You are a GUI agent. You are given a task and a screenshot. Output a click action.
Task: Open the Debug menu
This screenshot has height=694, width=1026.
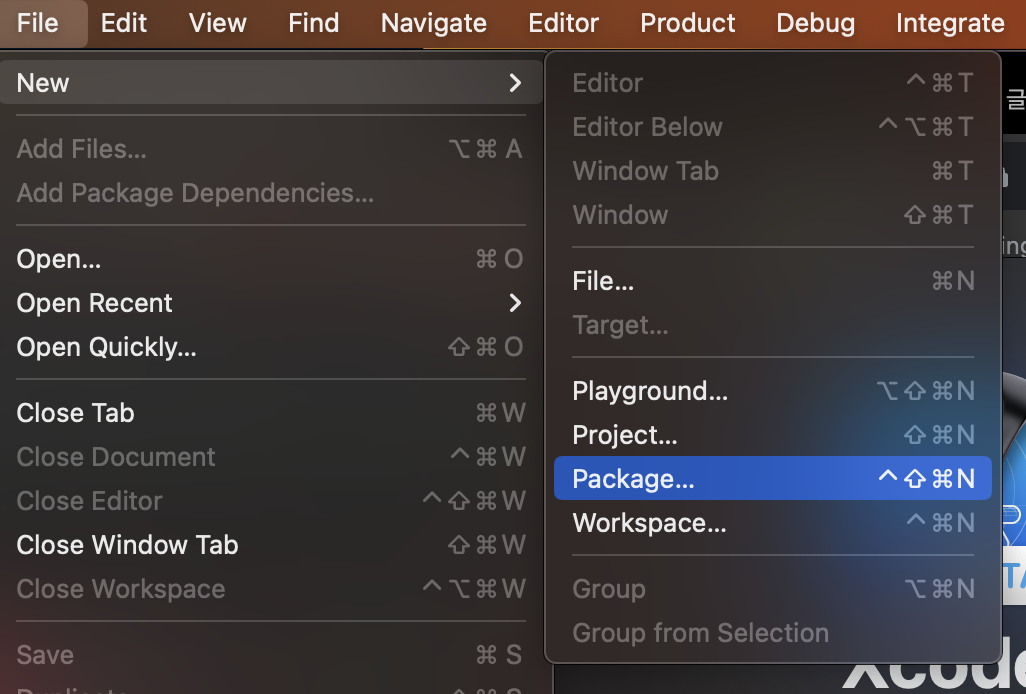click(816, 23)
